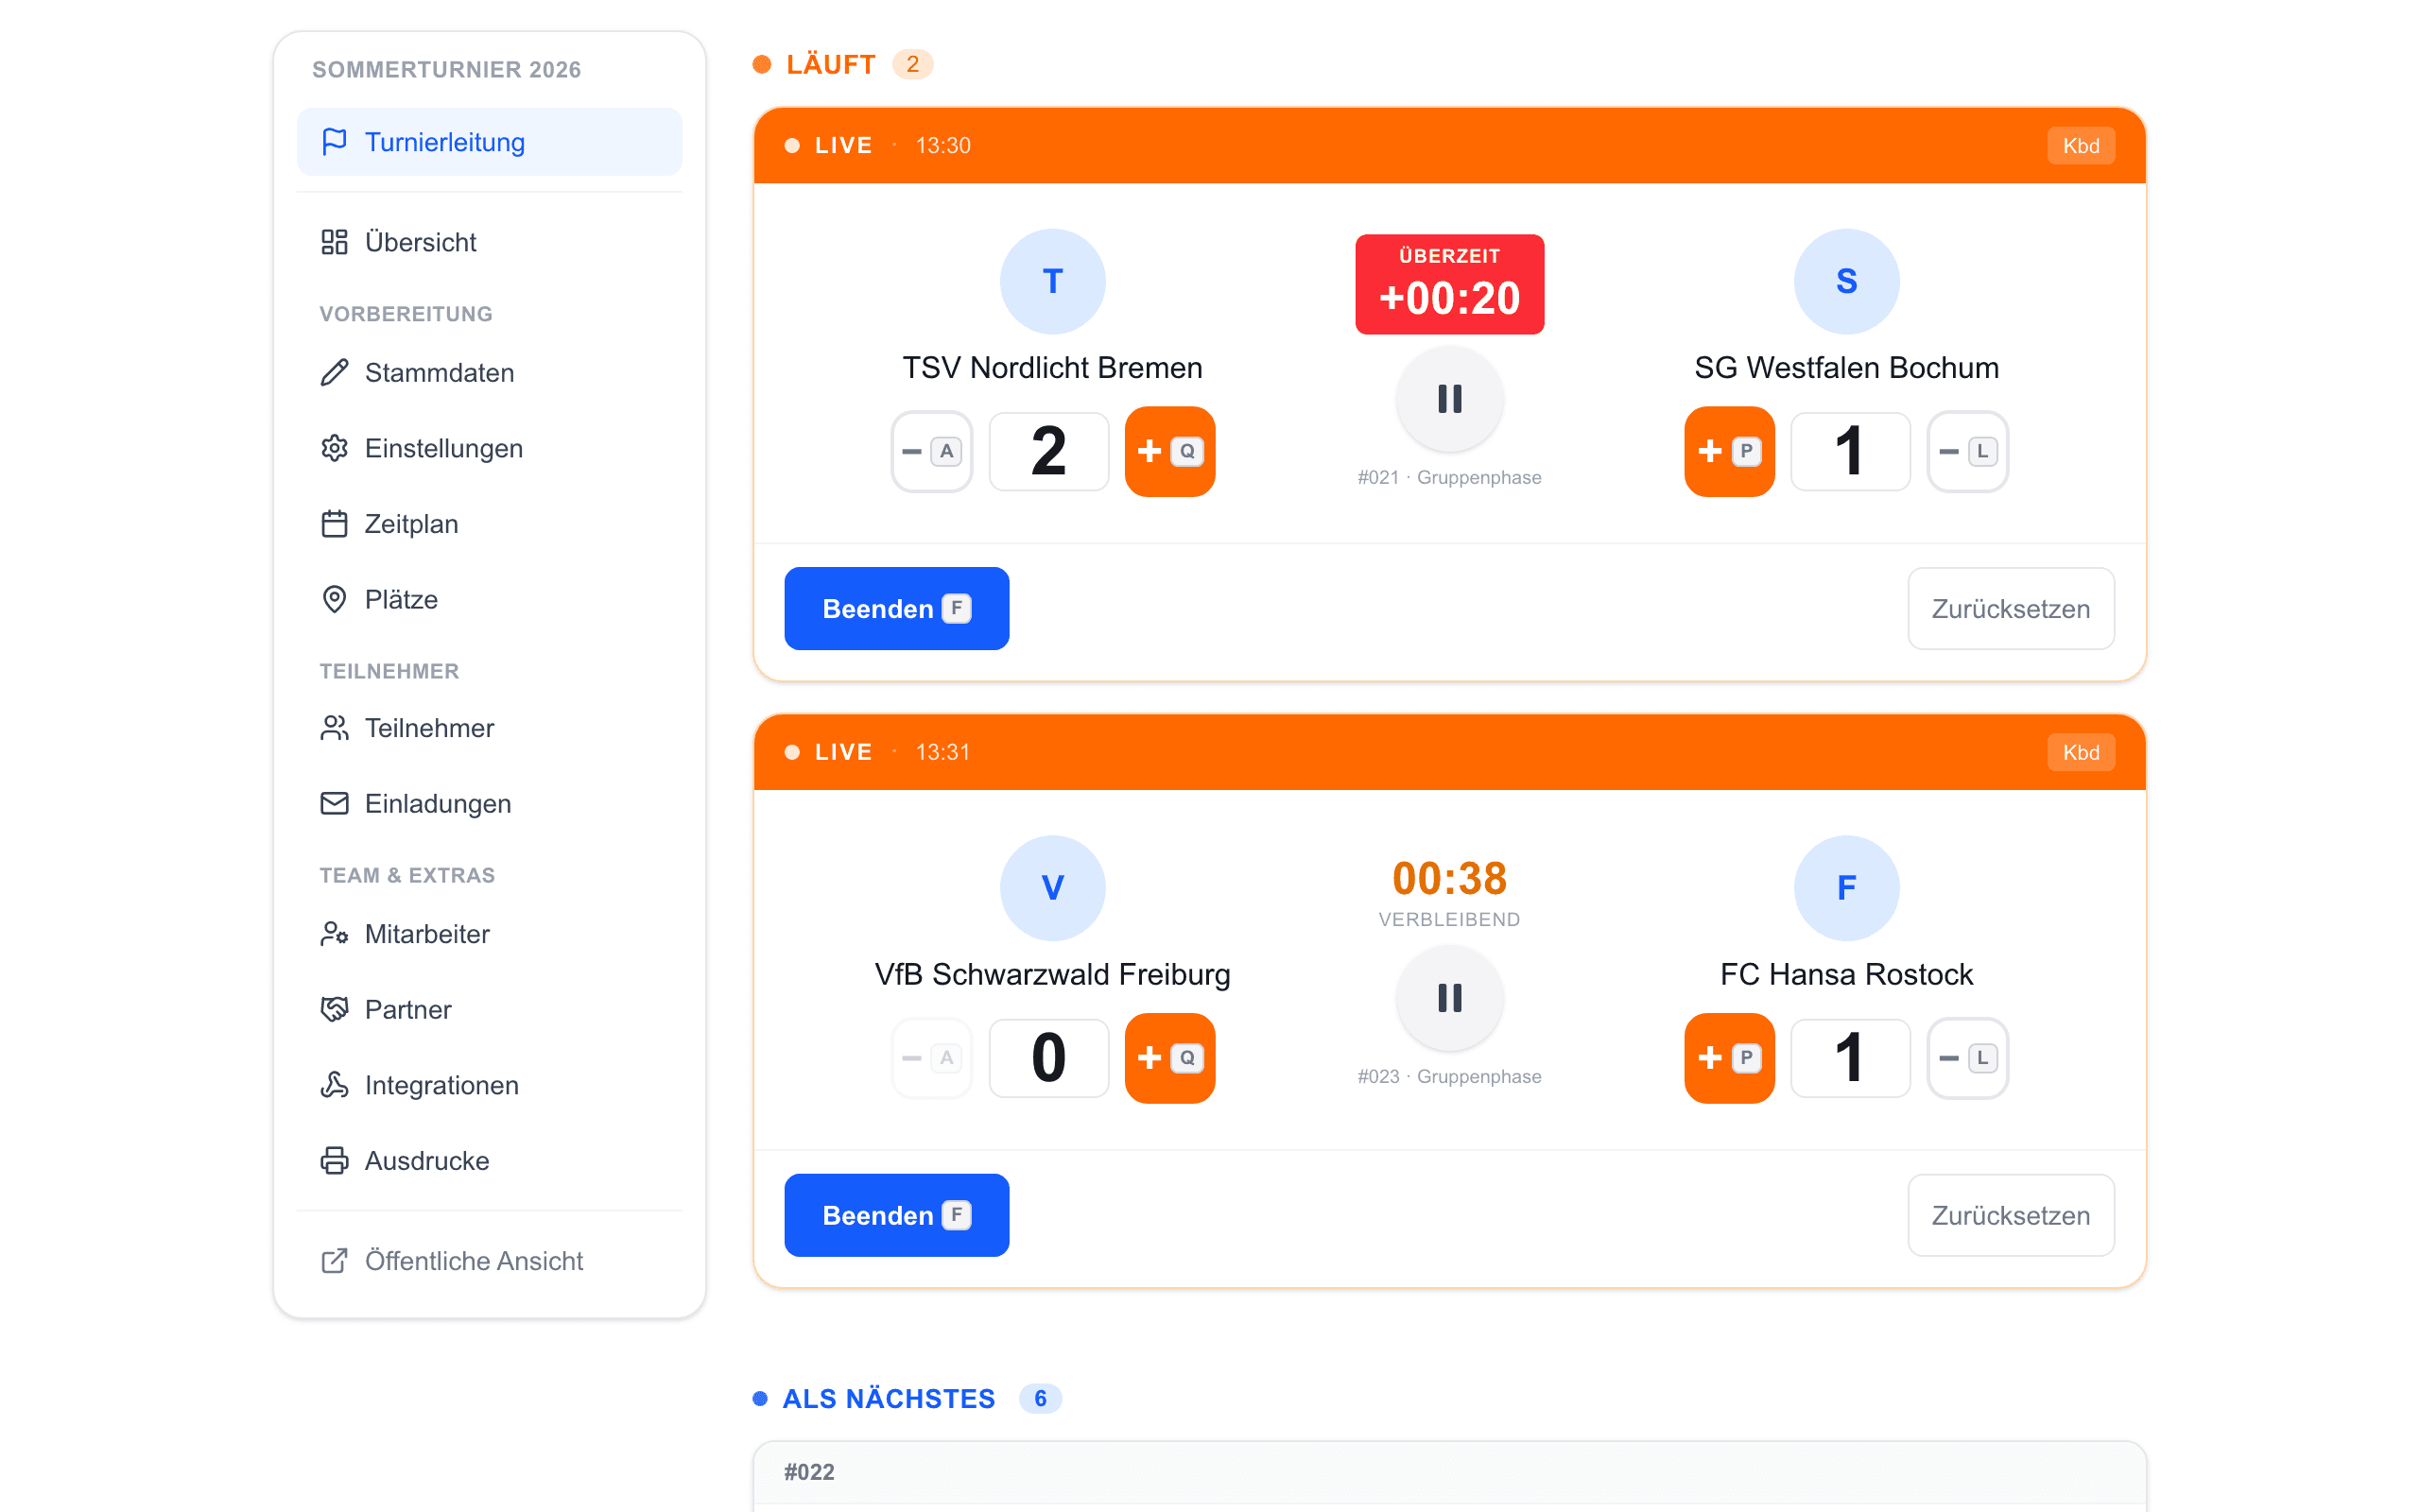Open Einstellungen gear icon

pyautogui.click(x=334, y=448)
